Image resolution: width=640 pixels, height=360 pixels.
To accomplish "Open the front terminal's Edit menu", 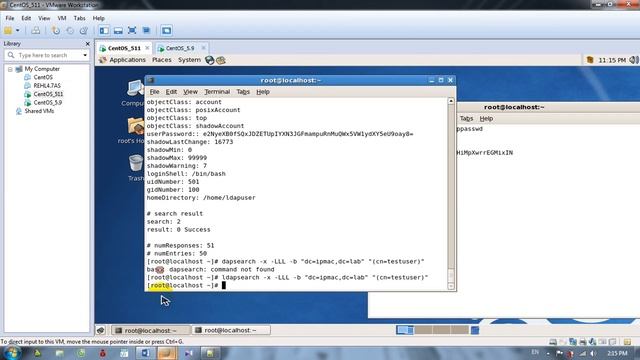I will [x=171, y=92].
